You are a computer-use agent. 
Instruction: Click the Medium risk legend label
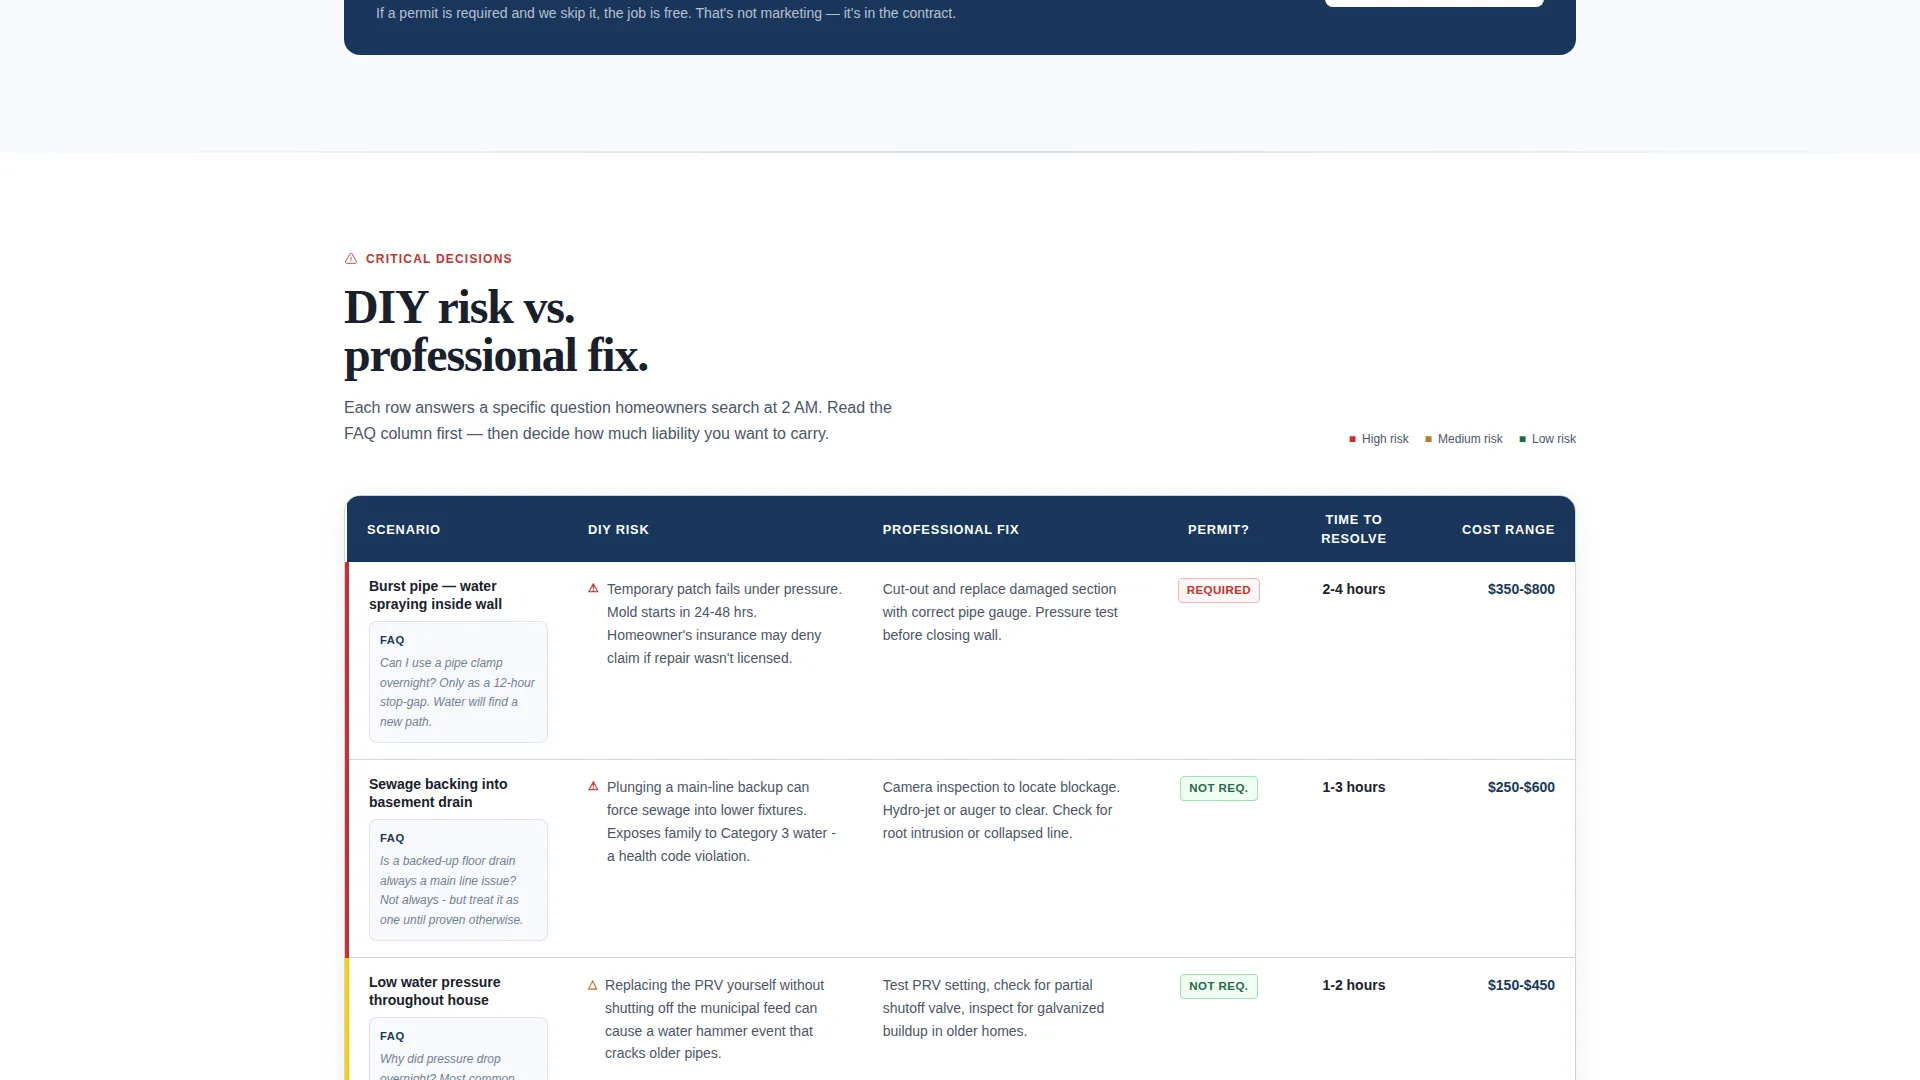click(x=1470, y=439)
